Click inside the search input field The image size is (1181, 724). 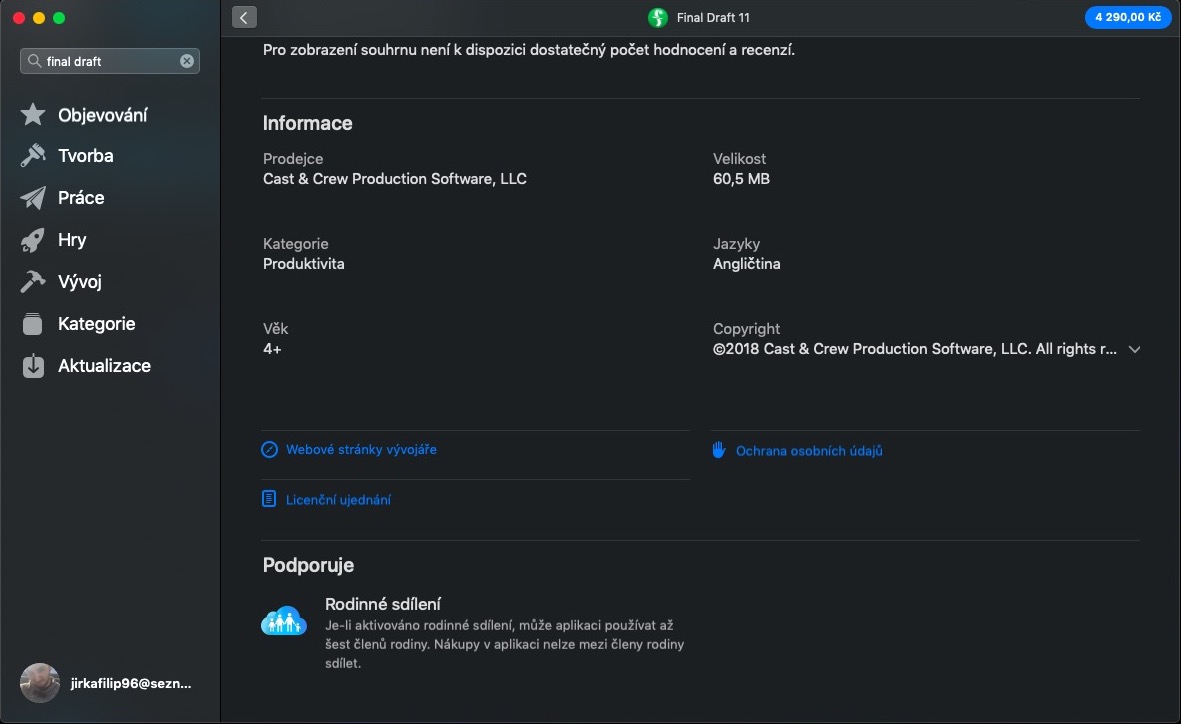tap(110, 60)
